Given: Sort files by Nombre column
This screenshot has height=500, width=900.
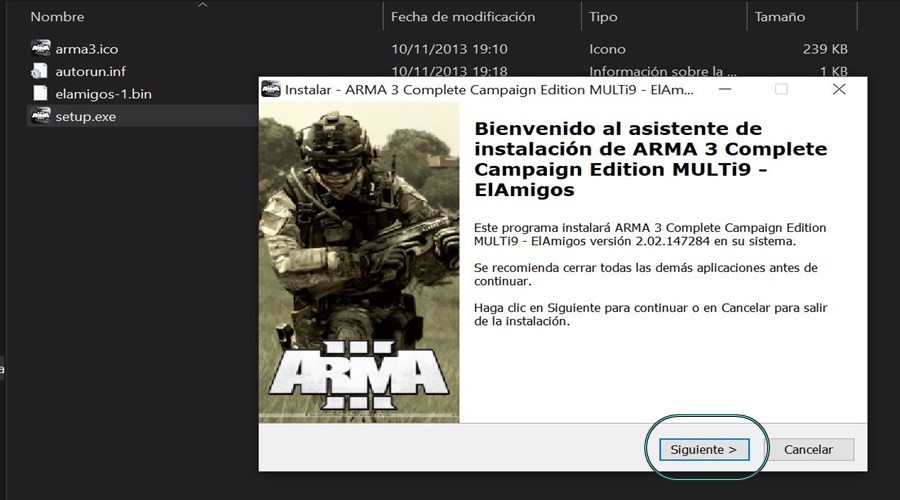Looking at the screenshot, I should [57, 17].
